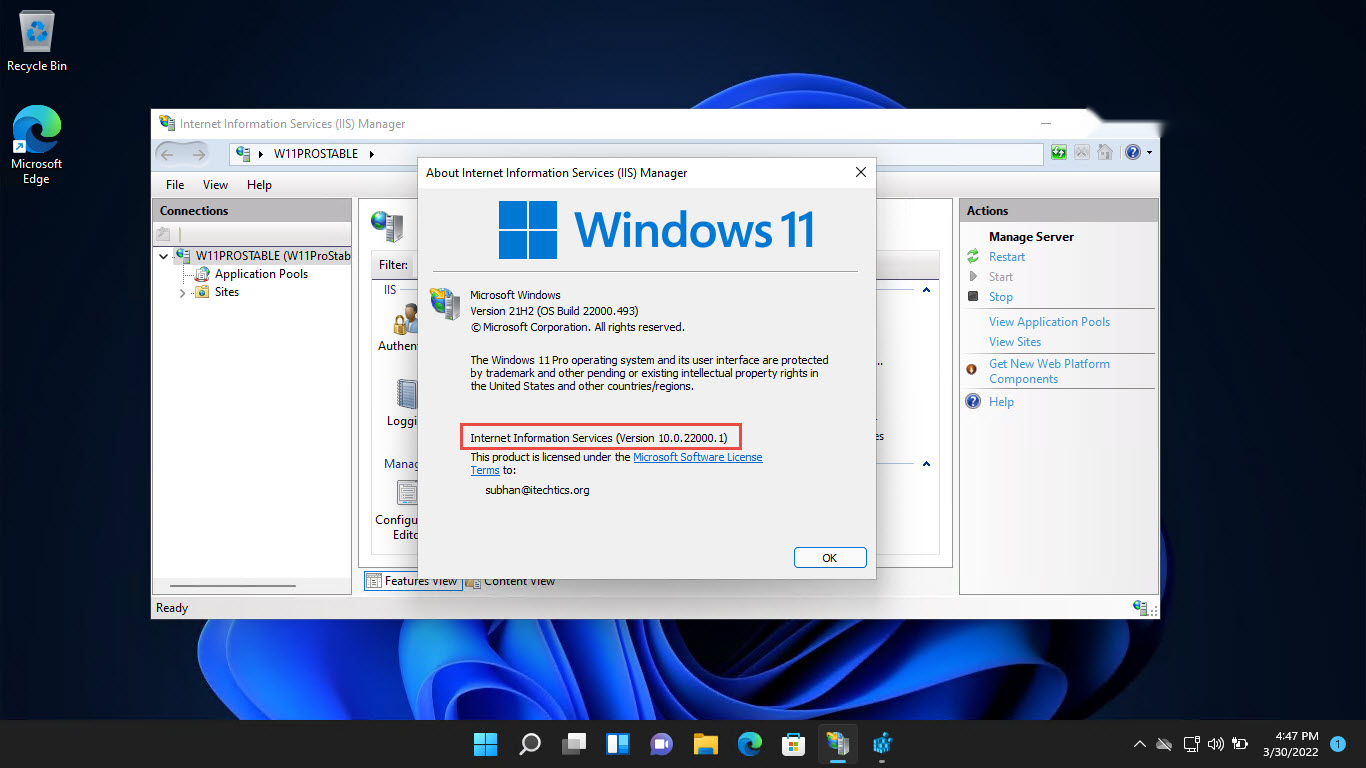Open the Windows Start button
The width and height of the screenshot is (1366, 768).
coord(485,744)
